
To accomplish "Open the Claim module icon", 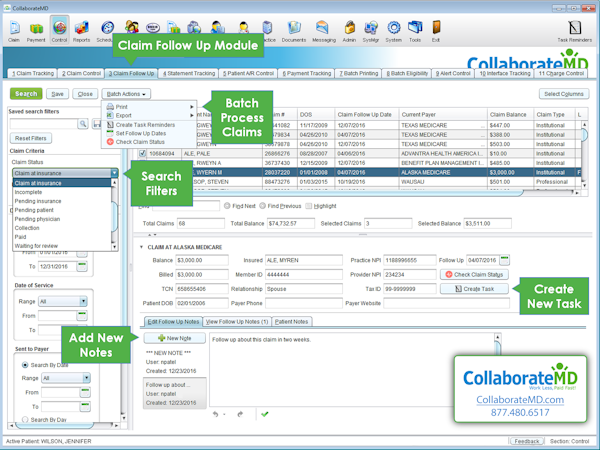I will tap(14, 29).
